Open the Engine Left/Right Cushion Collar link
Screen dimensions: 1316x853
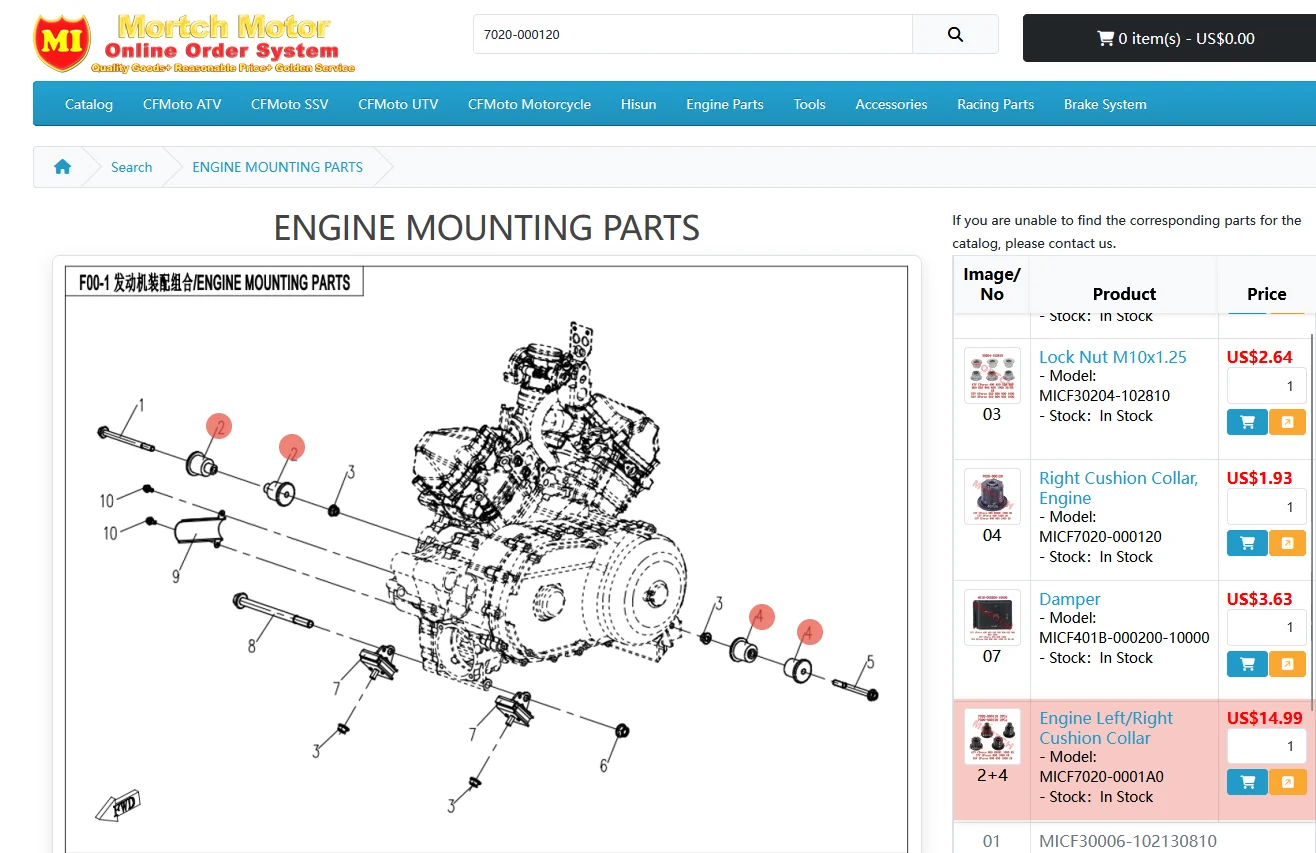click(x=1106, y=728)
